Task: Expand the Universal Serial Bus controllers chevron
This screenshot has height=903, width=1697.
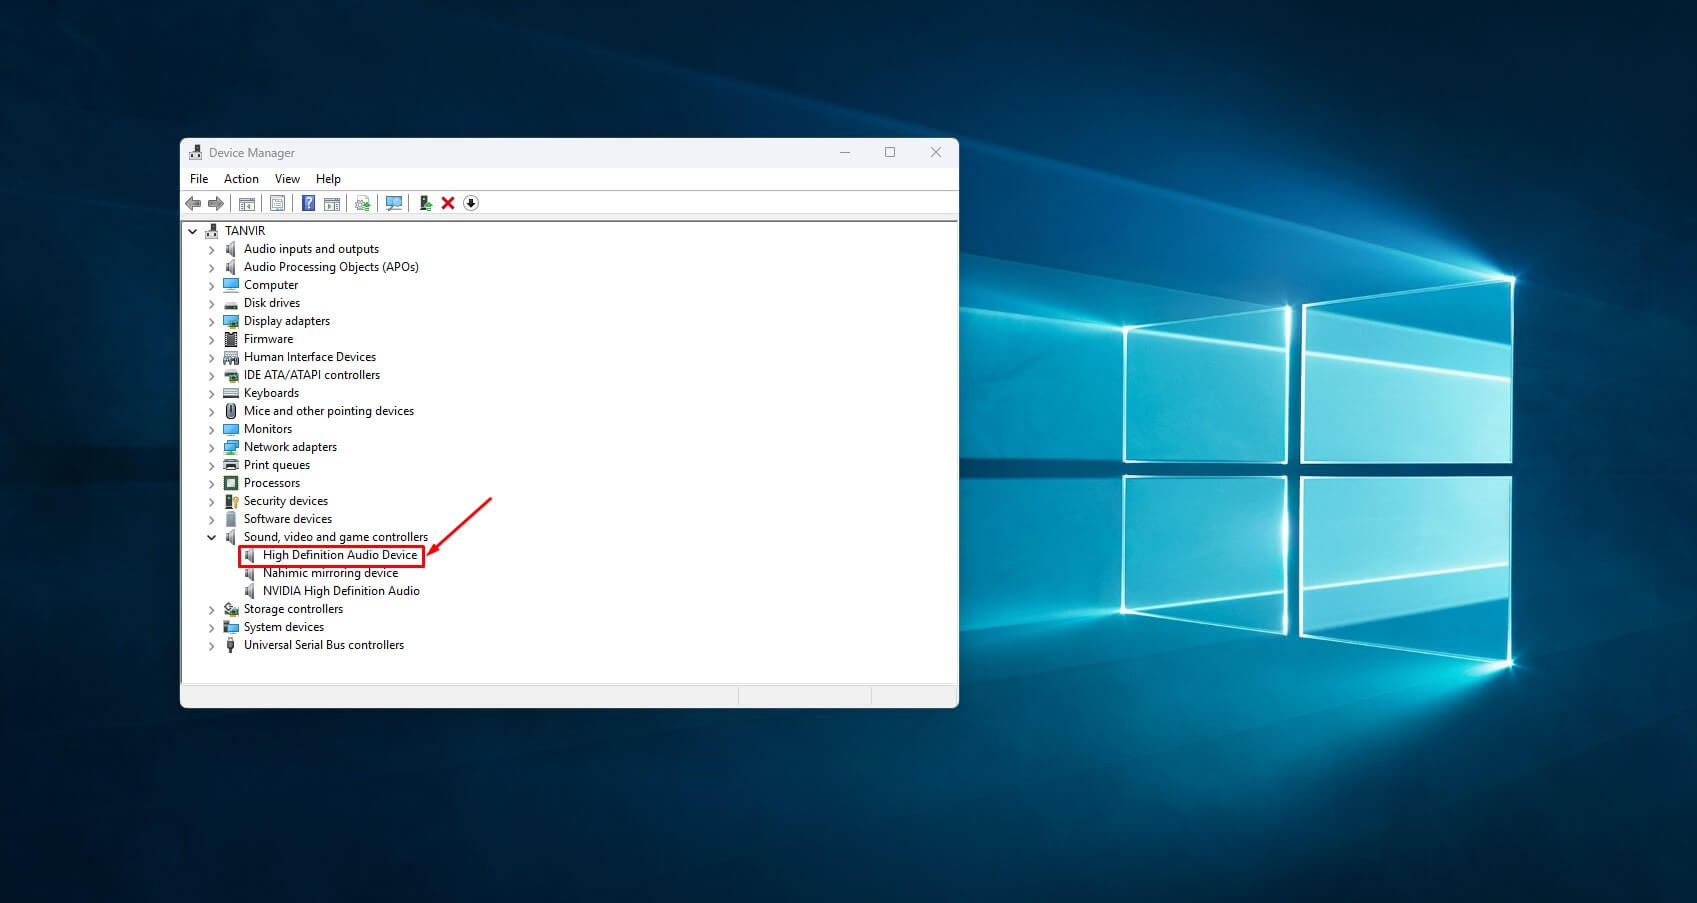Action: (212, 645)
